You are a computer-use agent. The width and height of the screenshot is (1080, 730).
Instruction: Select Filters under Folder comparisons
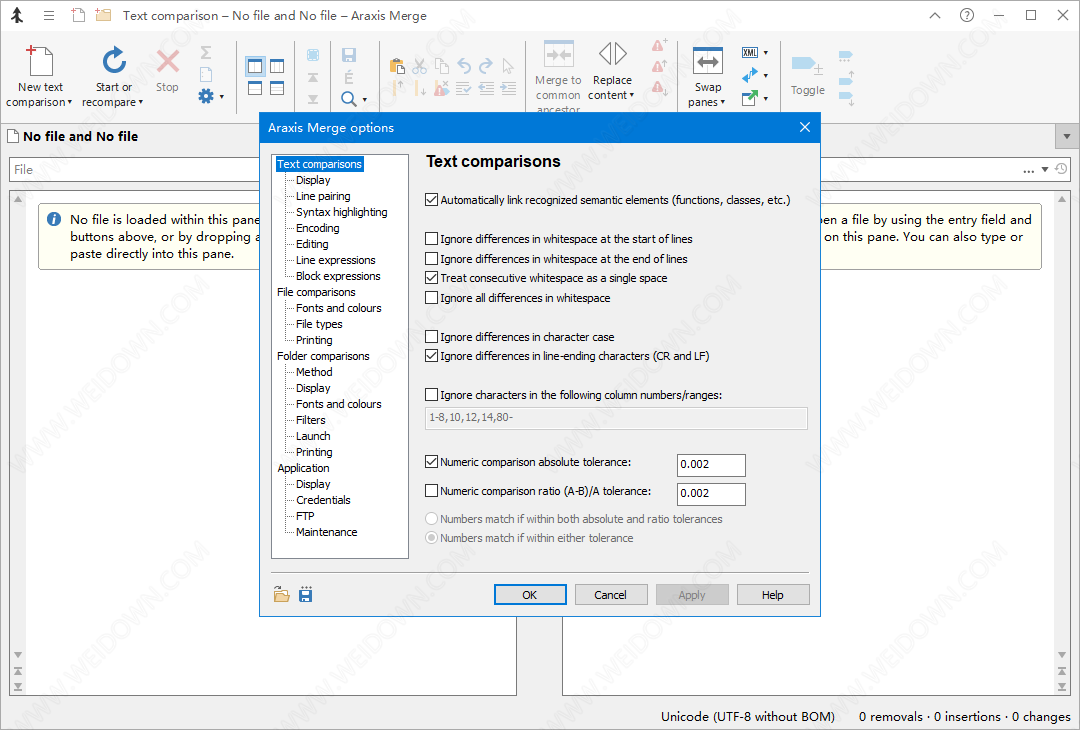311,420
